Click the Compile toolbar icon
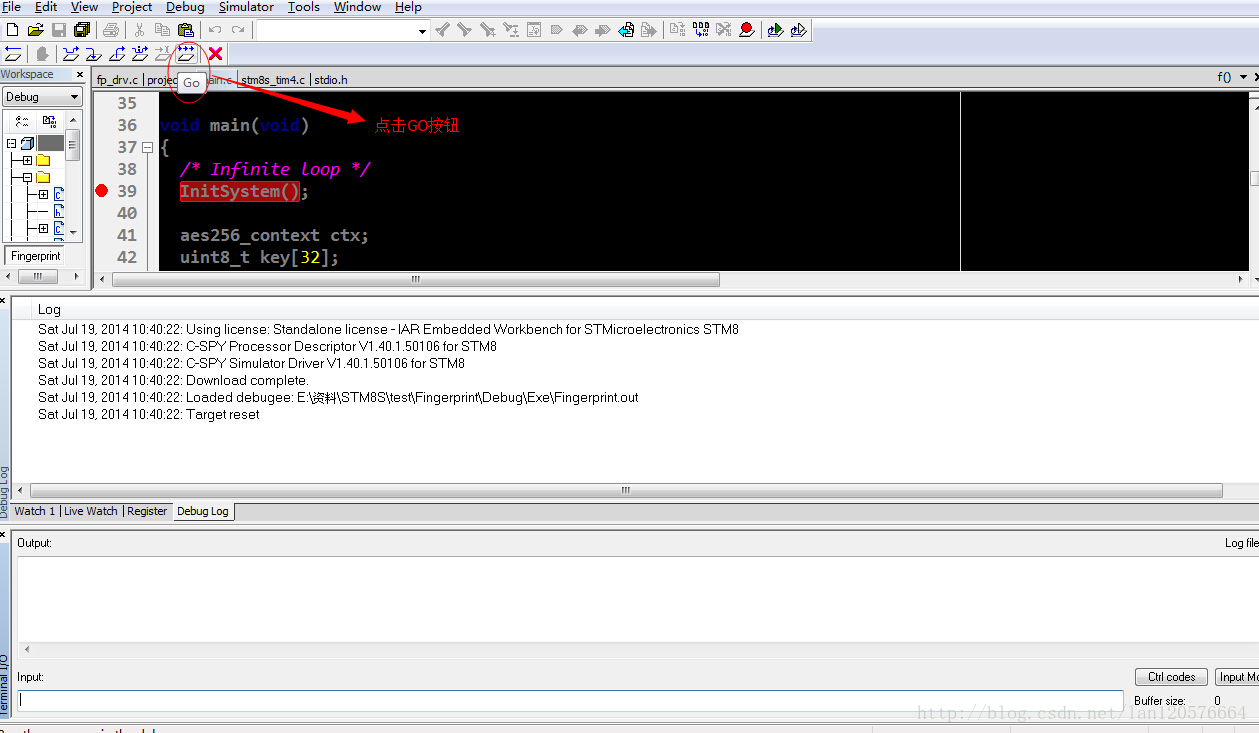The image size is (1259, 733). coord(678,30)
